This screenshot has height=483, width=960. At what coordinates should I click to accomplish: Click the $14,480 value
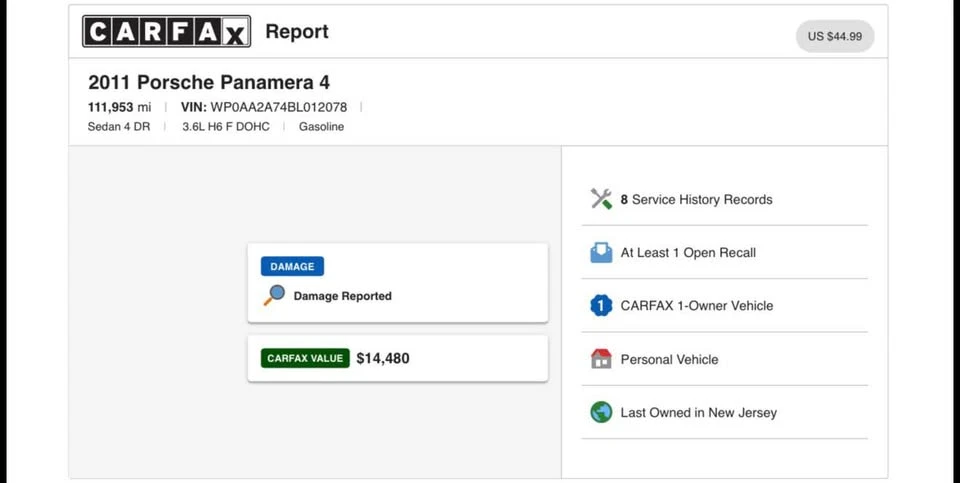point(383,358)
